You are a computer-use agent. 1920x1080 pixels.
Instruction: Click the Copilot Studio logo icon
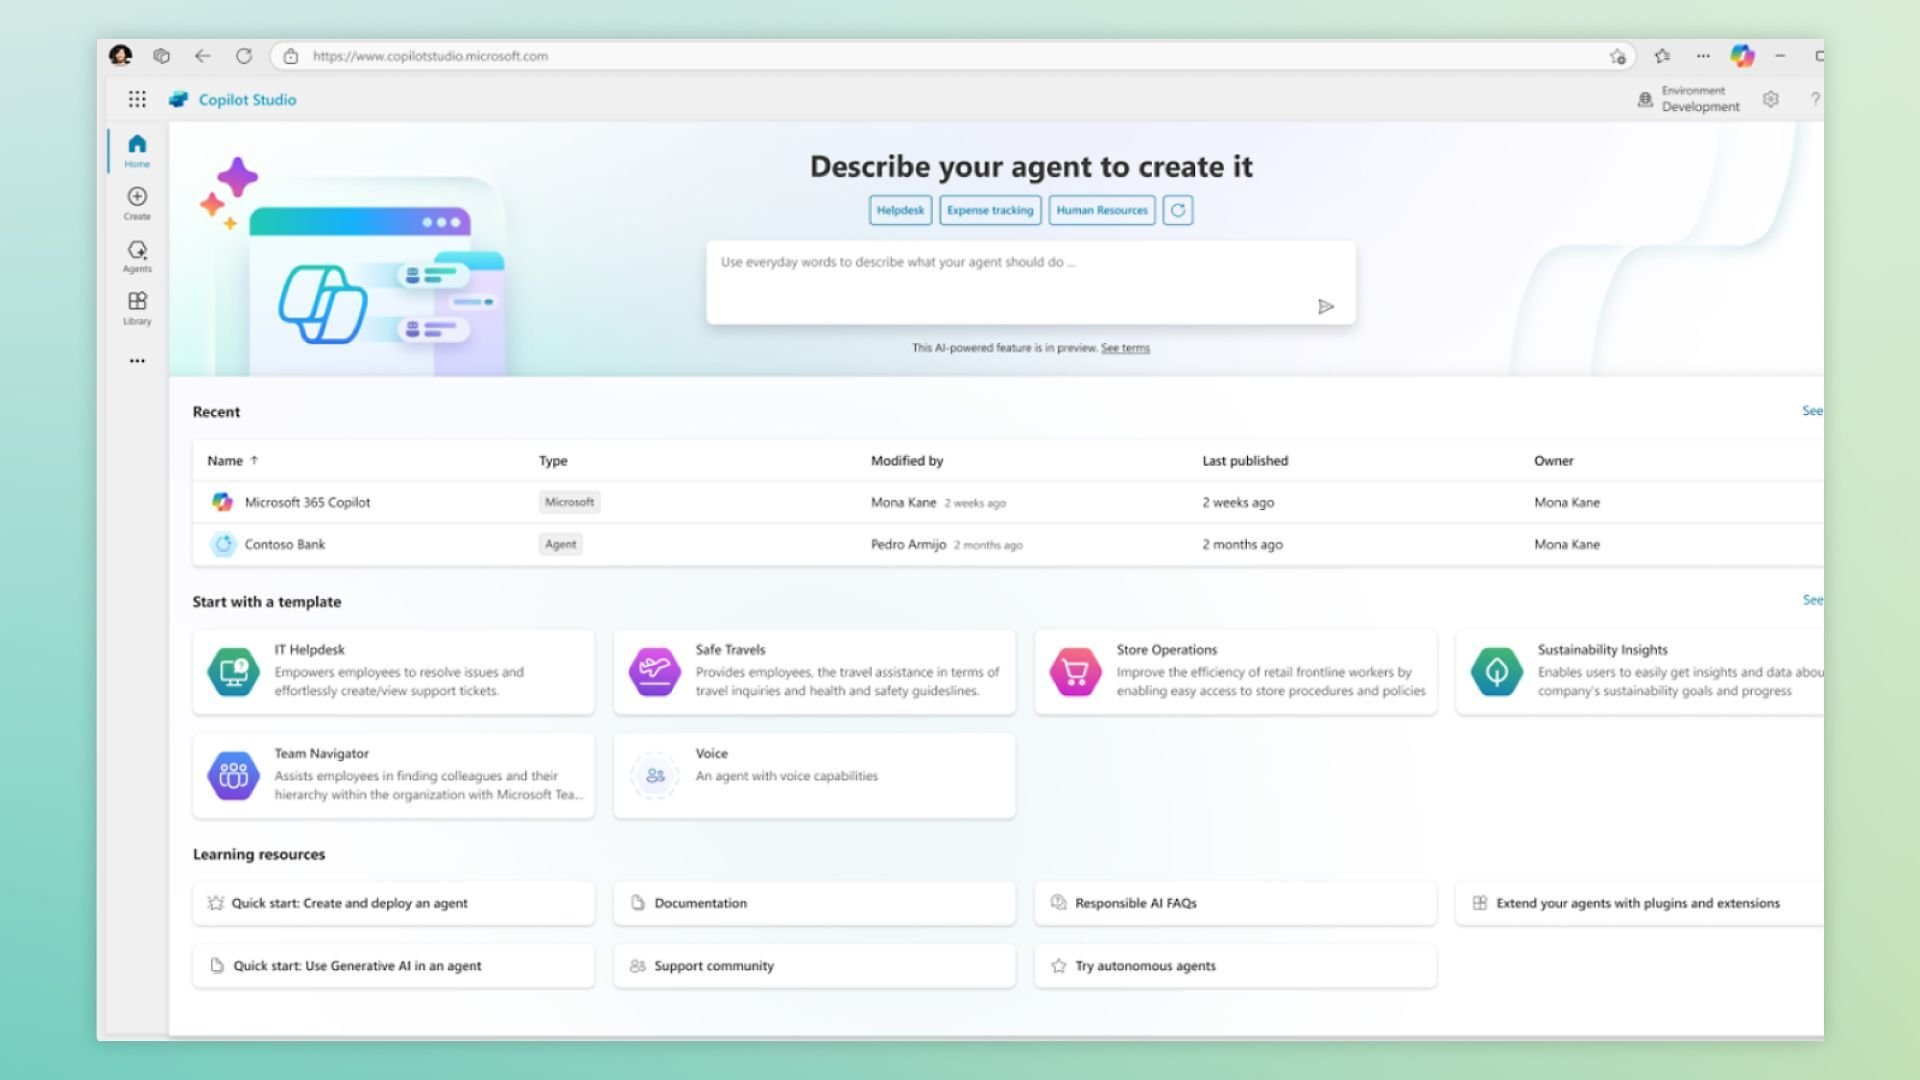click(x=179, y=99)
